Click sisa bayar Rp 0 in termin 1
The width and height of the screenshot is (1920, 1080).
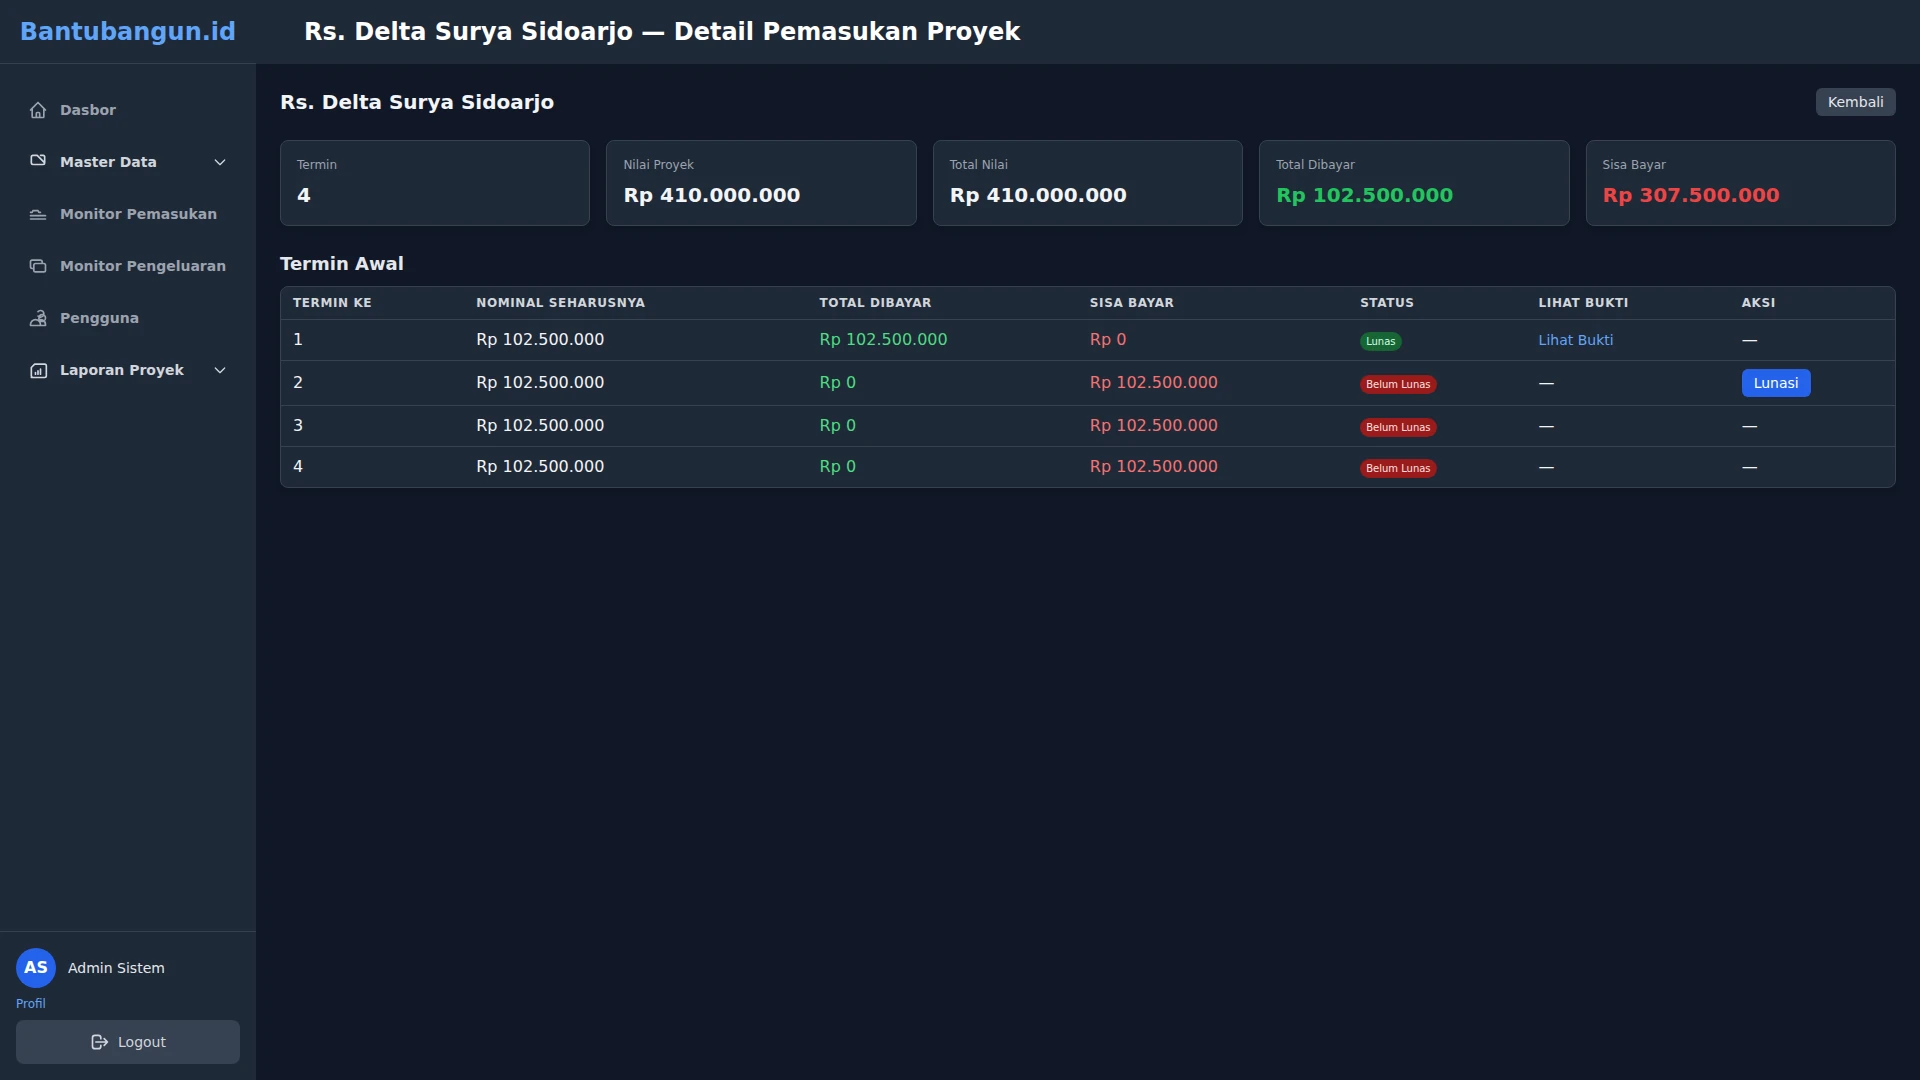[x=1108, y=339]
